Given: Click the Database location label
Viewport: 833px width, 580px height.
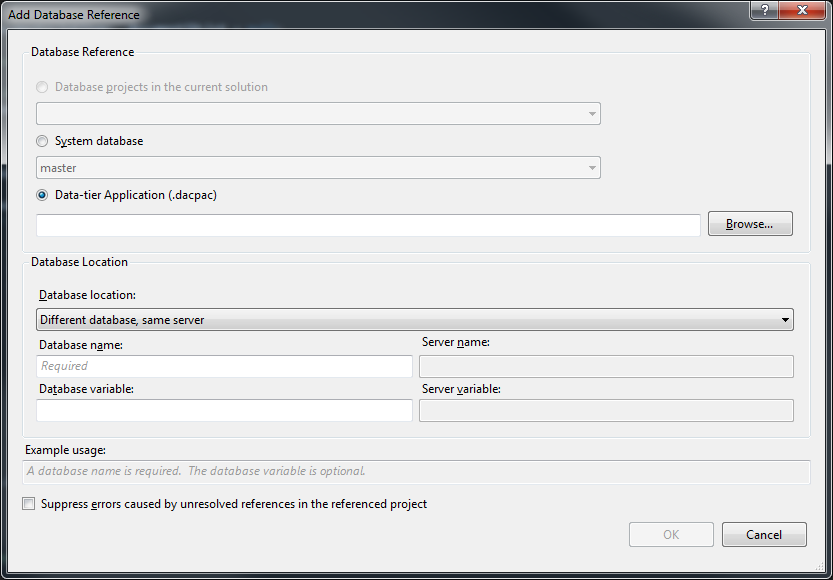Looking at the screenshot, I should (x=87, y=296).
